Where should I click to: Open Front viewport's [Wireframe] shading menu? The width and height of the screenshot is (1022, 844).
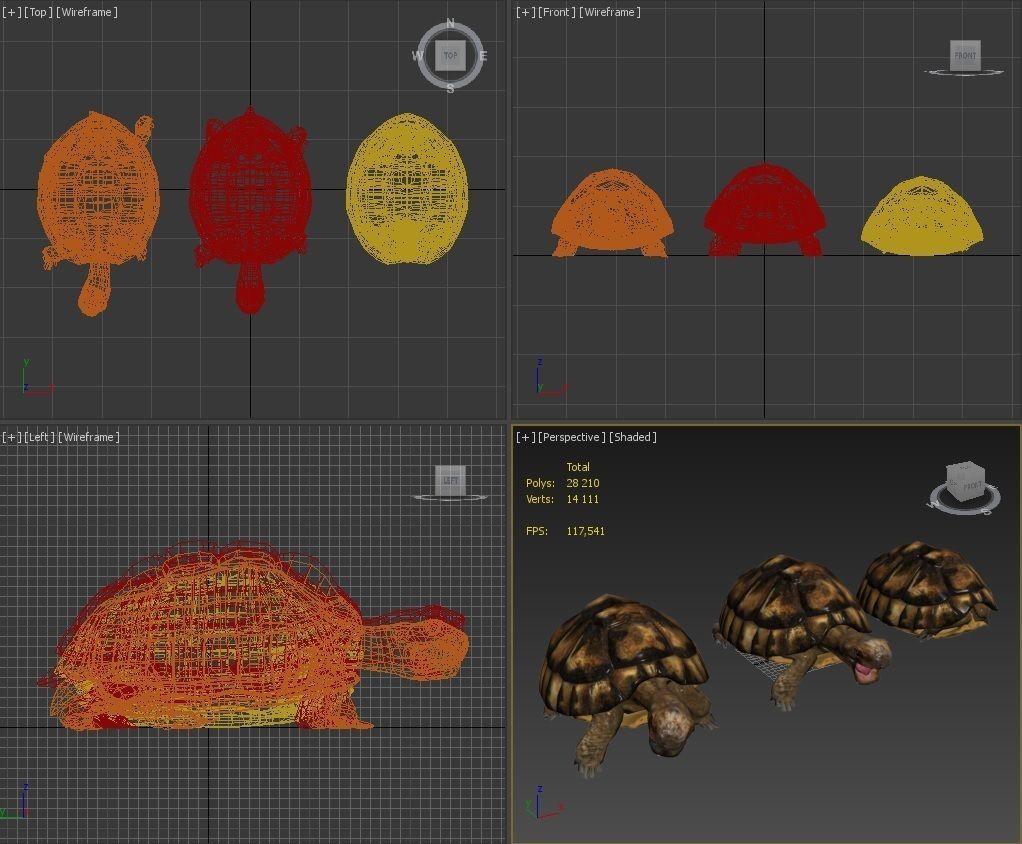610,12
